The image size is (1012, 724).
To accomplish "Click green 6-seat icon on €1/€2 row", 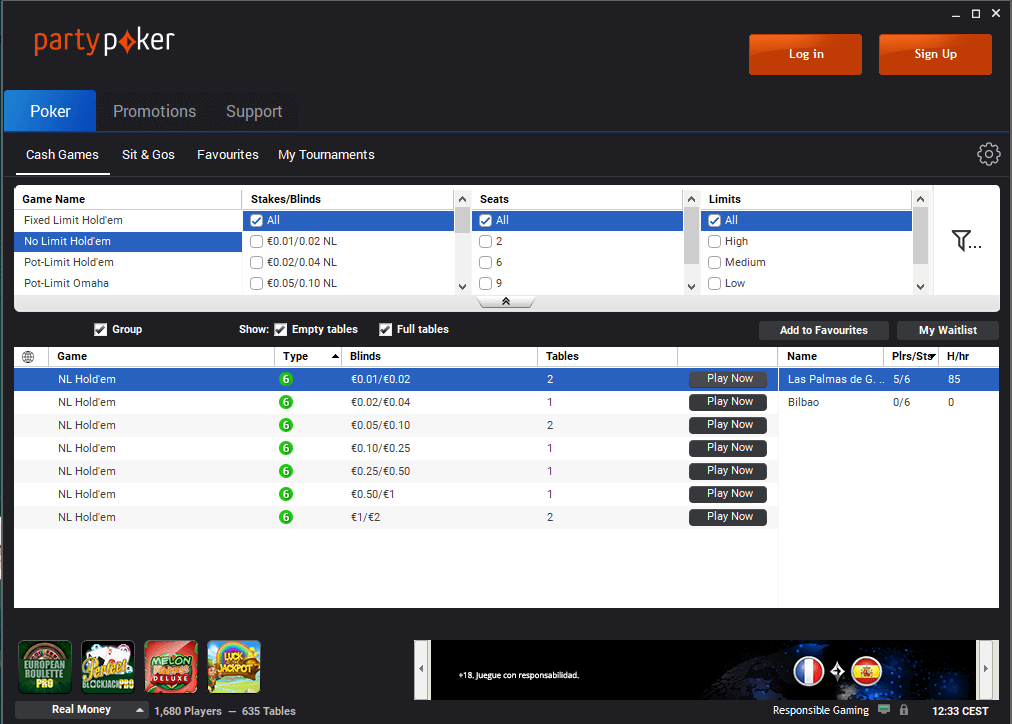I will click(286, 517).
